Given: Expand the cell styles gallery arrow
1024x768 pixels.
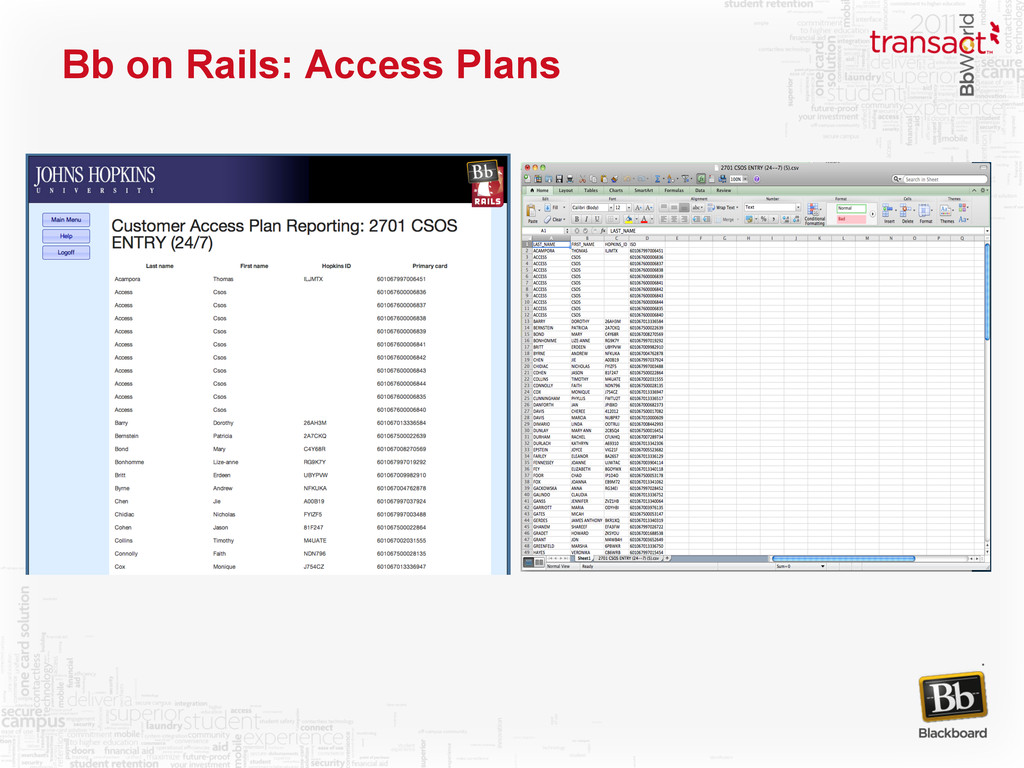Looking at the screenshot, I should [x=872, y=214].
